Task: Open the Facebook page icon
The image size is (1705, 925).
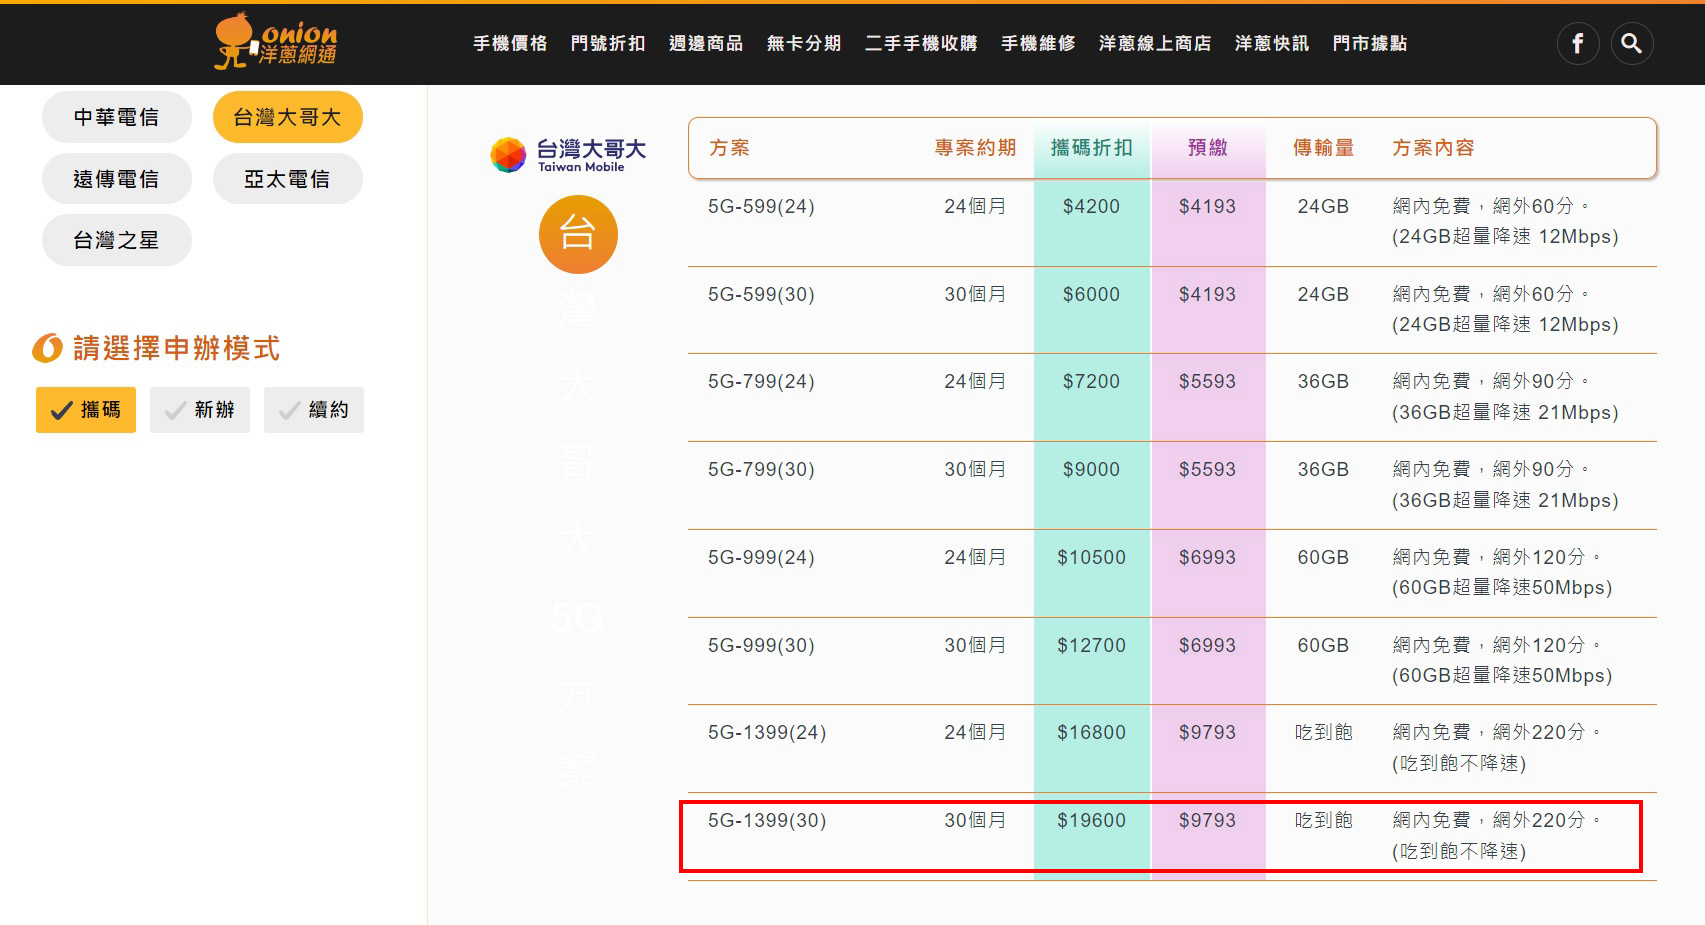Action: [1578, 44]
